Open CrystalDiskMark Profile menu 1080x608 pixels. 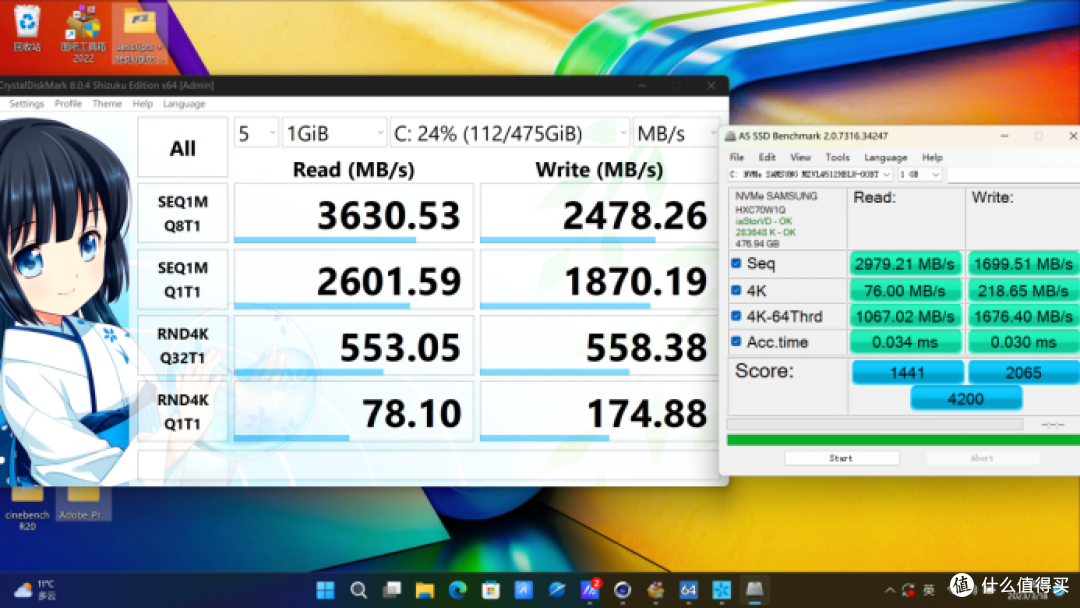tap(68, 104)
